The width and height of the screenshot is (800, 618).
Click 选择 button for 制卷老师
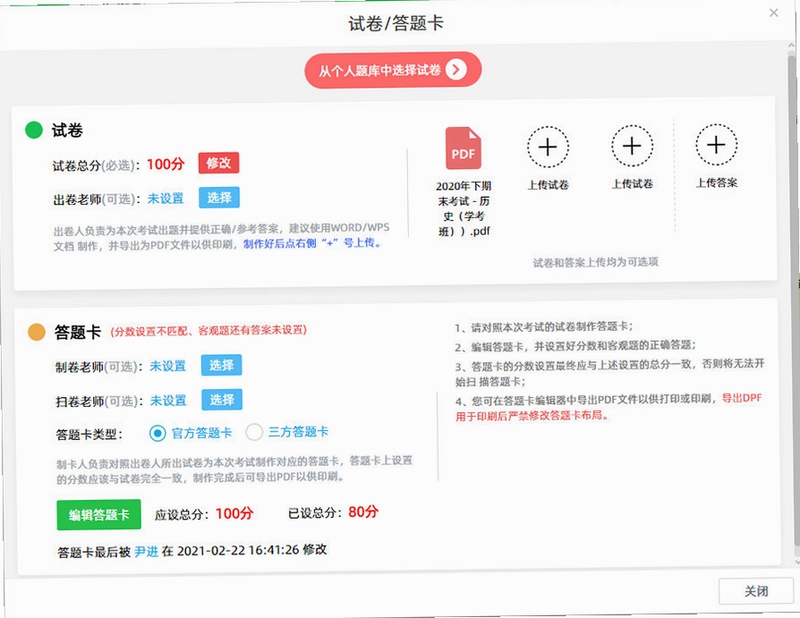click(x=221, y=365)
